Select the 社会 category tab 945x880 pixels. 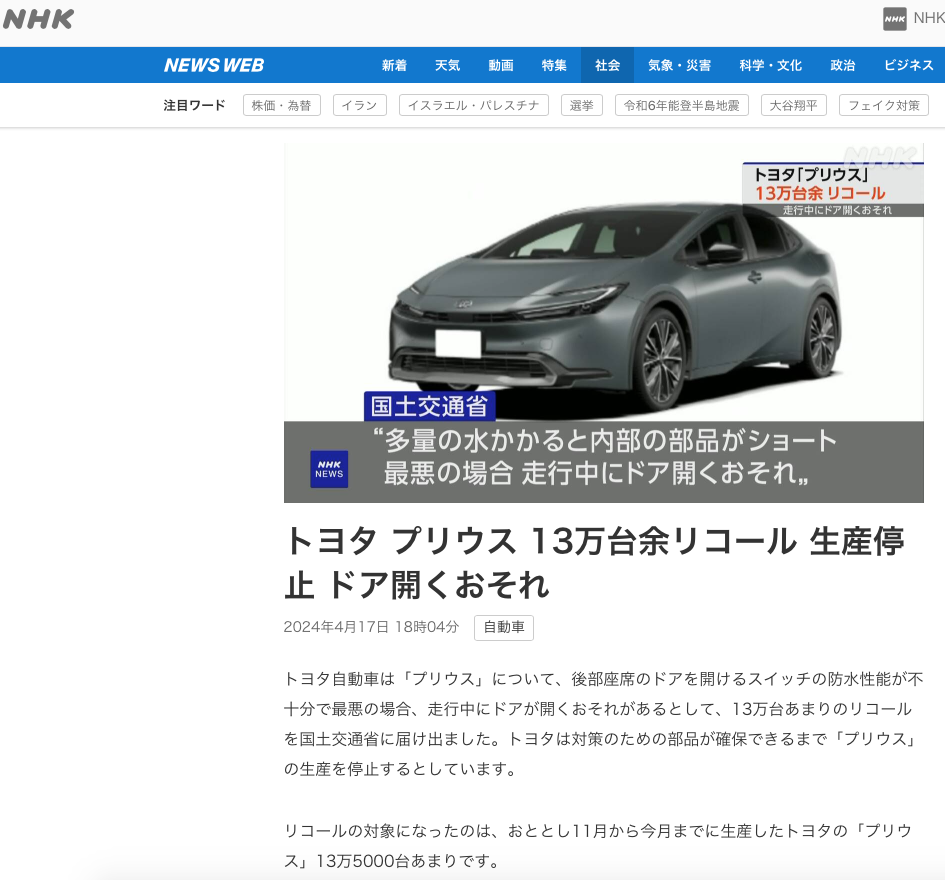pyautogui.click(x=607, y=65)
